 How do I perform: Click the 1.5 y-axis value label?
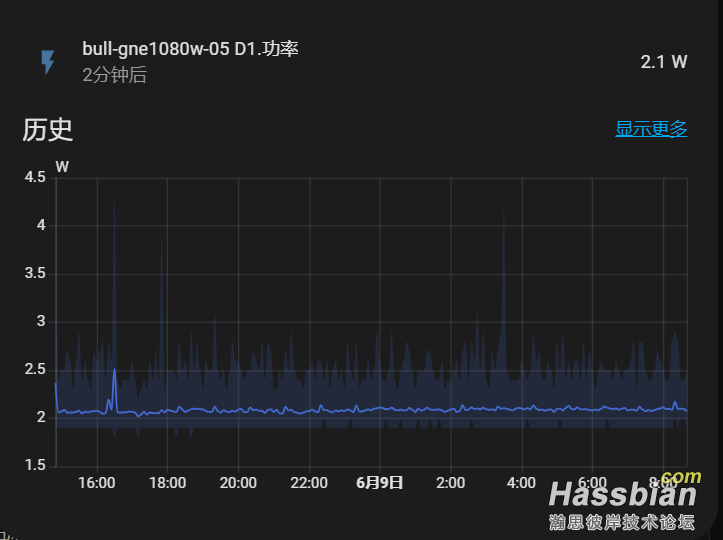(x=35, y=465)
